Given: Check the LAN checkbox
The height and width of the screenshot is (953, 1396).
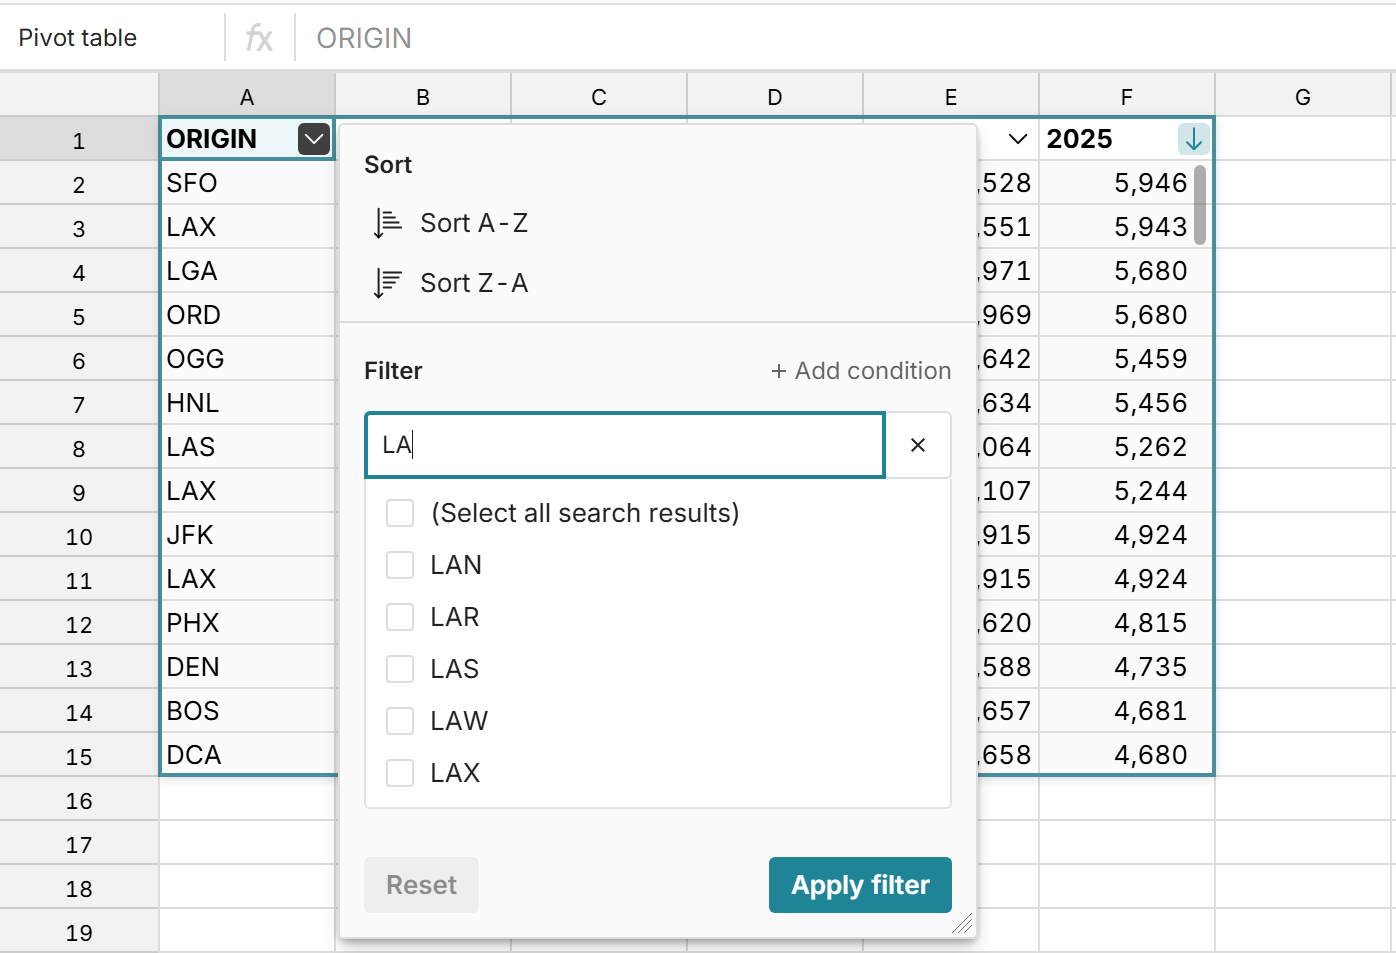Looking at the screenshot, I should 400,564.
